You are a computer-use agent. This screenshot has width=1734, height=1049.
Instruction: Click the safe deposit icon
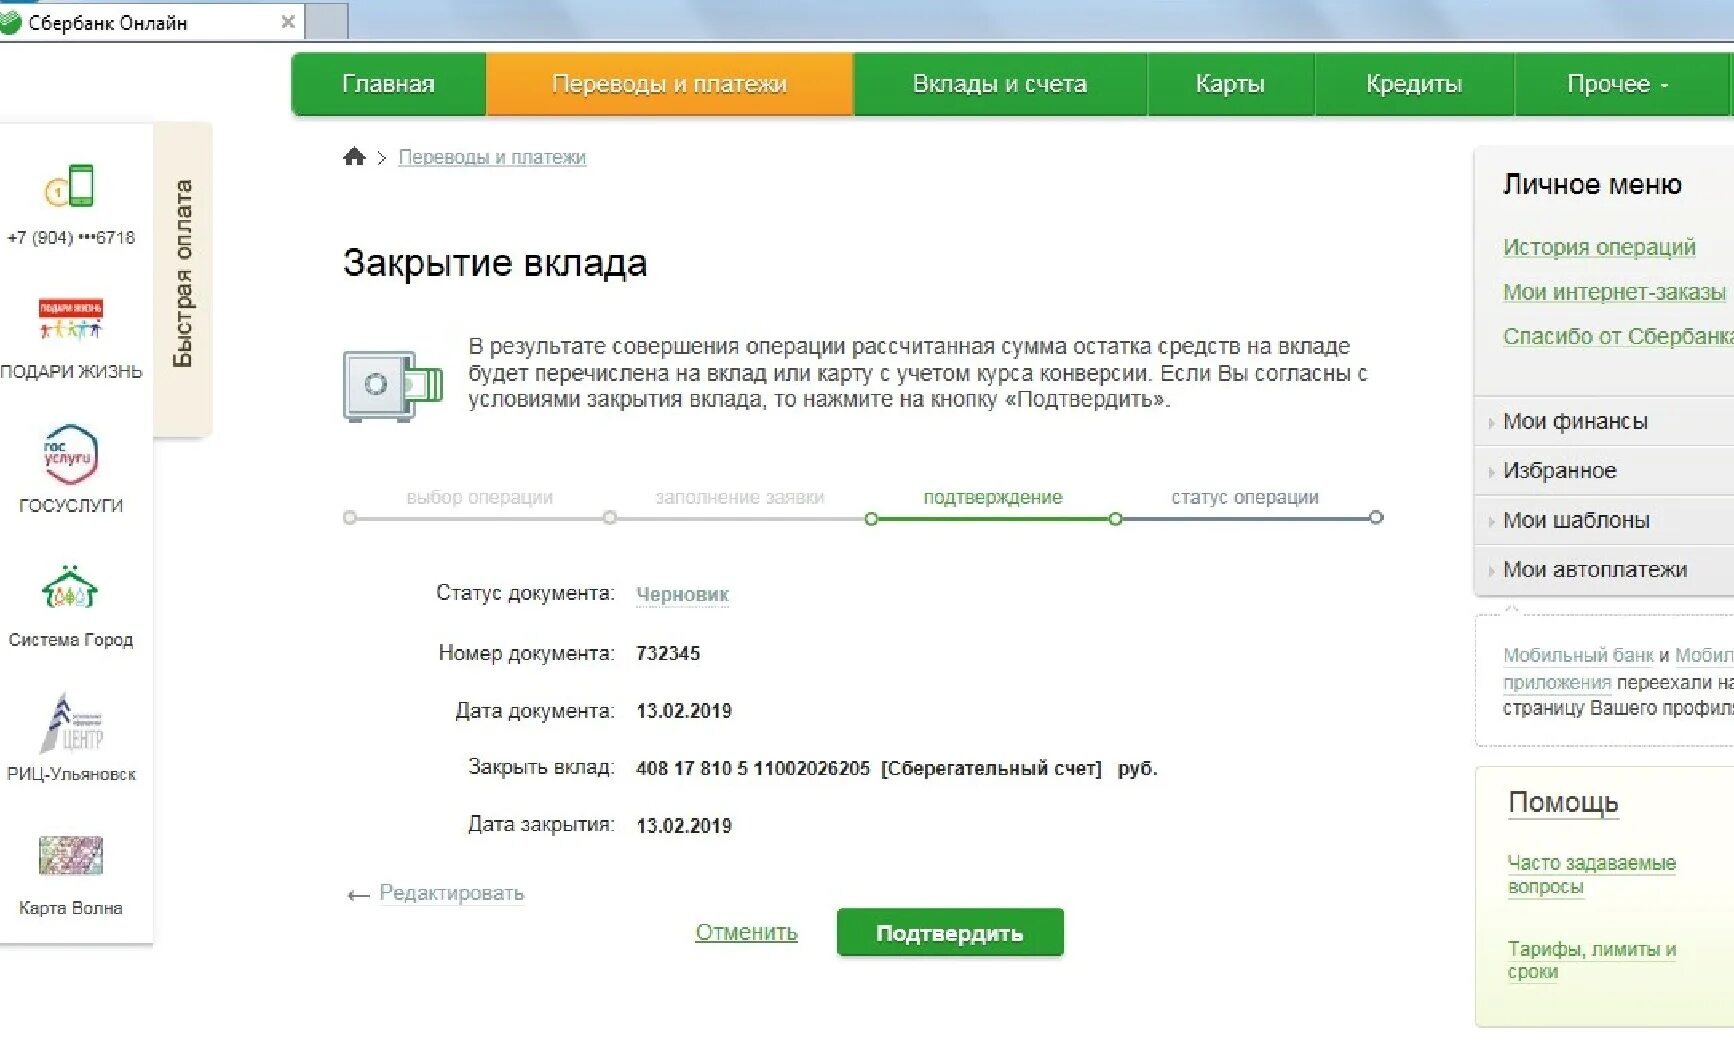[393, 385]
